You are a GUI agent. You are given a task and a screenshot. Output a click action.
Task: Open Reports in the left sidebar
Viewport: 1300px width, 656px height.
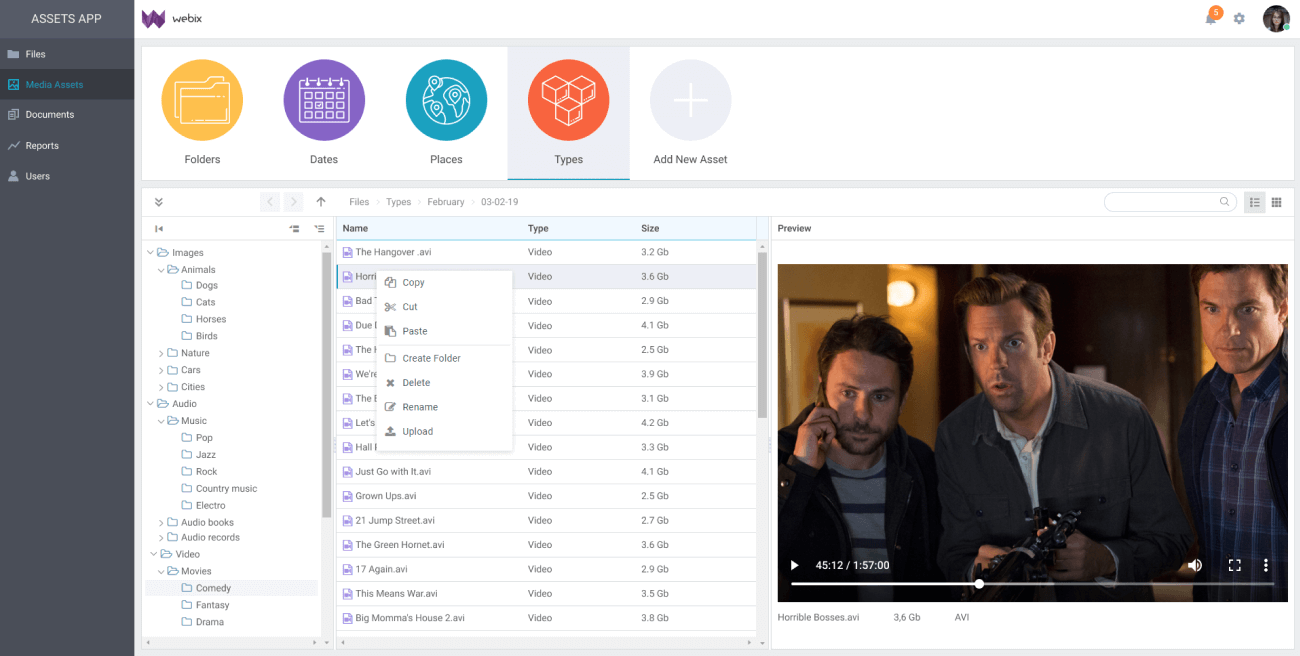67,145
